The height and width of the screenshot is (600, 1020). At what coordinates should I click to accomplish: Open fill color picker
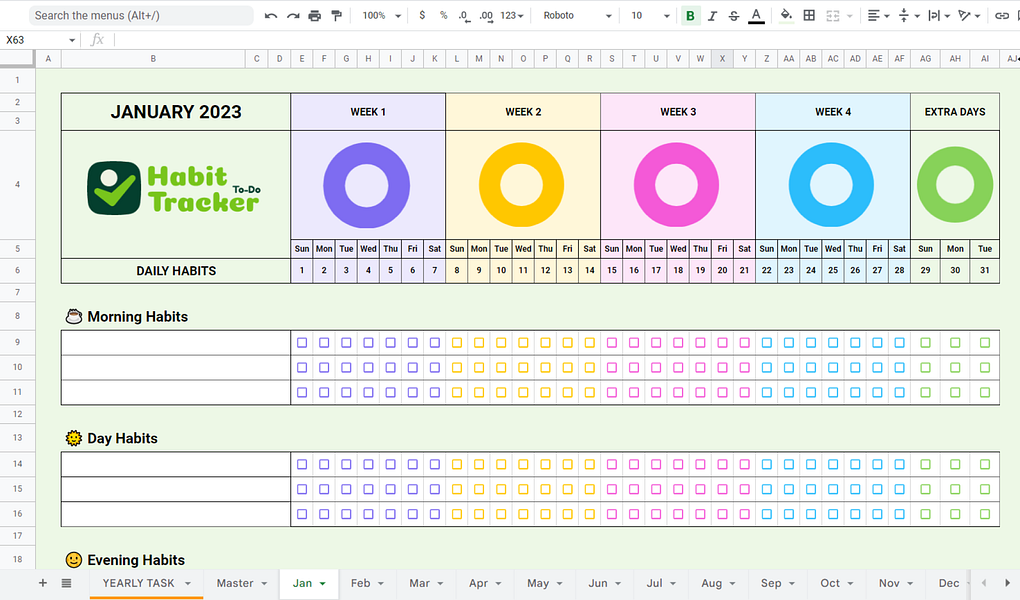pyautogui.click(x=786, y=16)
